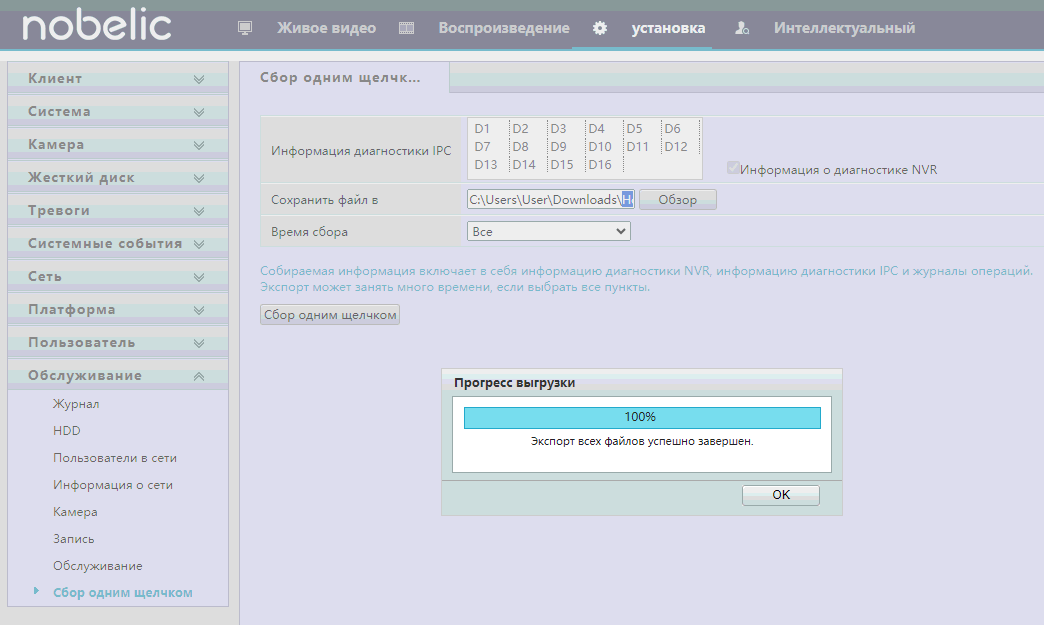Image resolution: width=1044 pixels, height=625 pixels.
Task: Click the Экспорт всех файлов успешно завершен message
Action: tap(642, 441)
